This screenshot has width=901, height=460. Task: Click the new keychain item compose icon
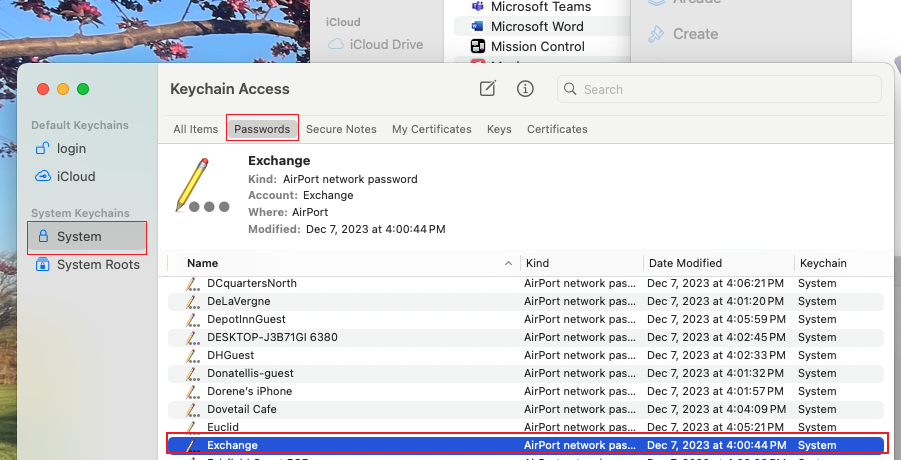(488, 89)
